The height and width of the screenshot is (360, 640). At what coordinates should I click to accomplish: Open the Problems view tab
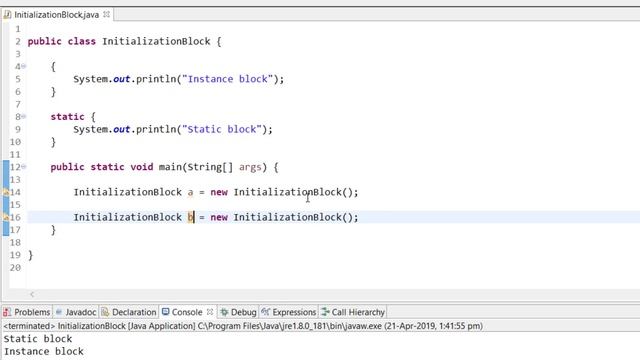coord(27,312)
